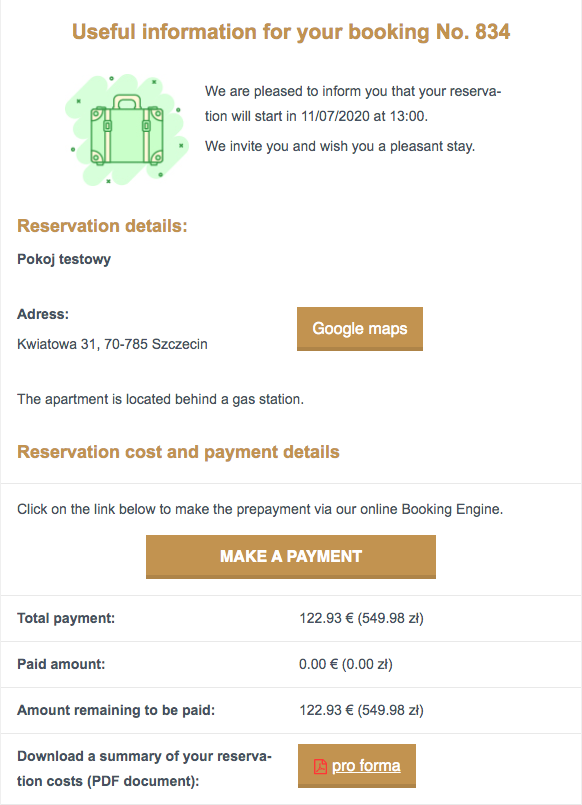This screenshot has height=805, width=582.
Task: Click the prepayment Booking Engine instruction text
Action: coord(260,509)
